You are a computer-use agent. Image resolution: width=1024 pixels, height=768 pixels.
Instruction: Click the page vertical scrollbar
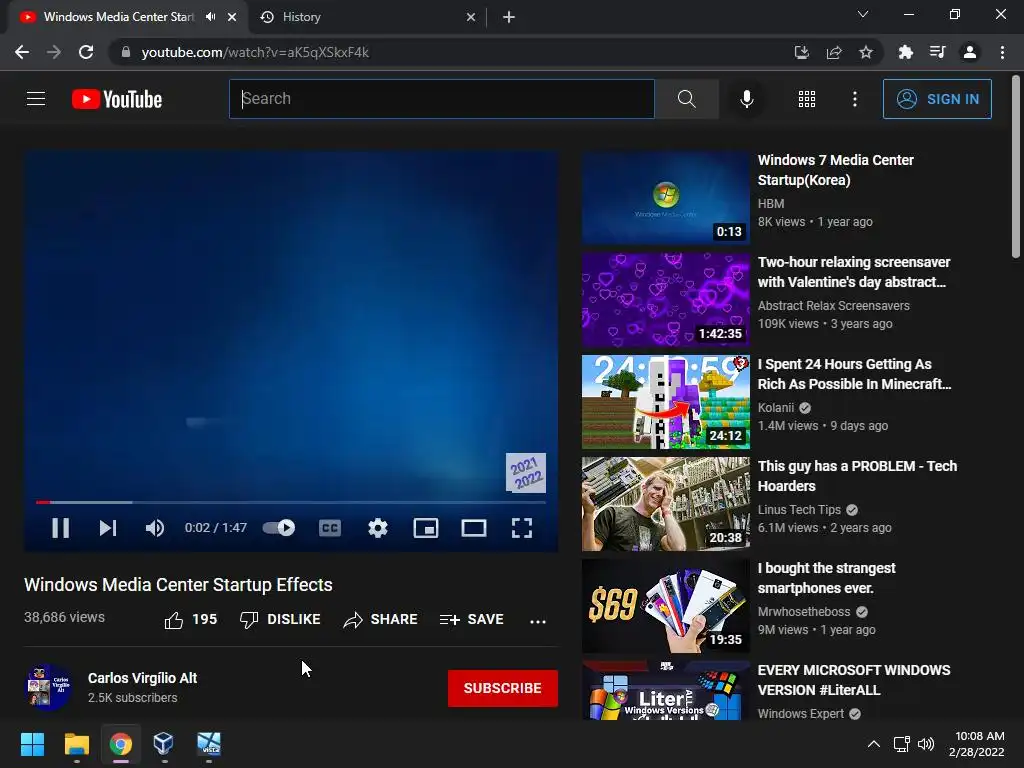coord(1016,167)
